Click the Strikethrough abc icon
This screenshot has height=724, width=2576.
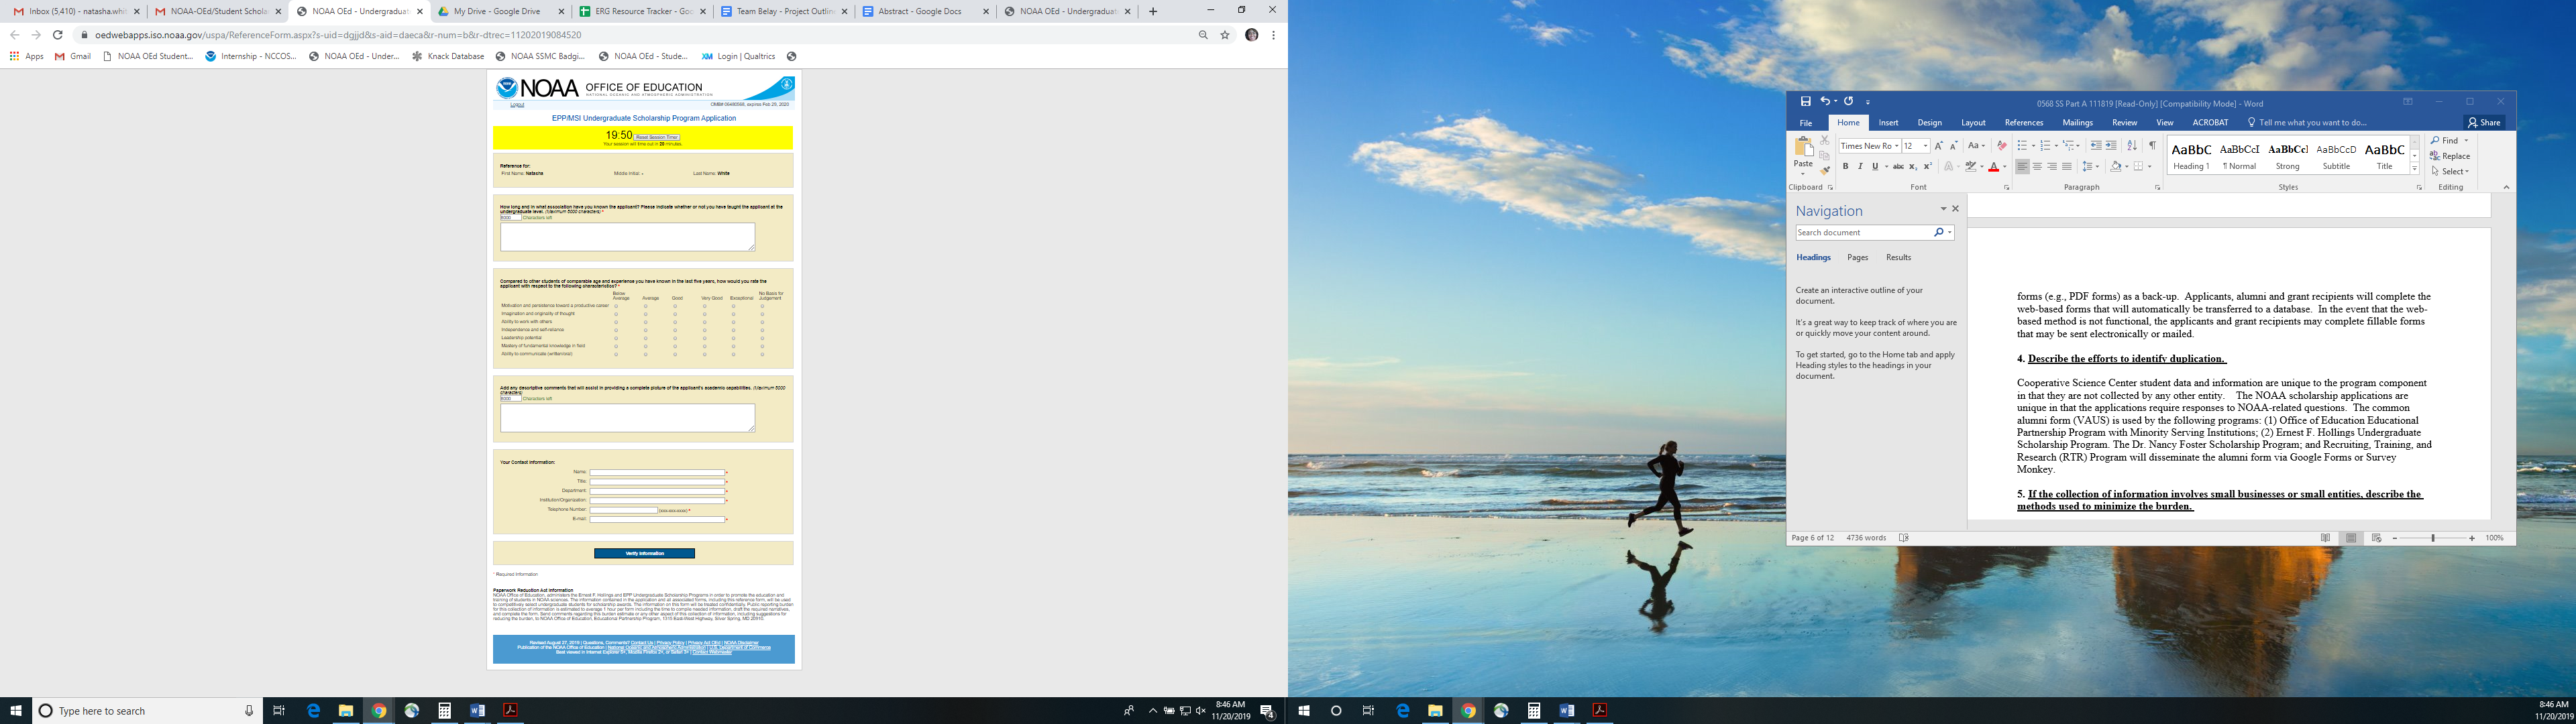[1898, 167]
